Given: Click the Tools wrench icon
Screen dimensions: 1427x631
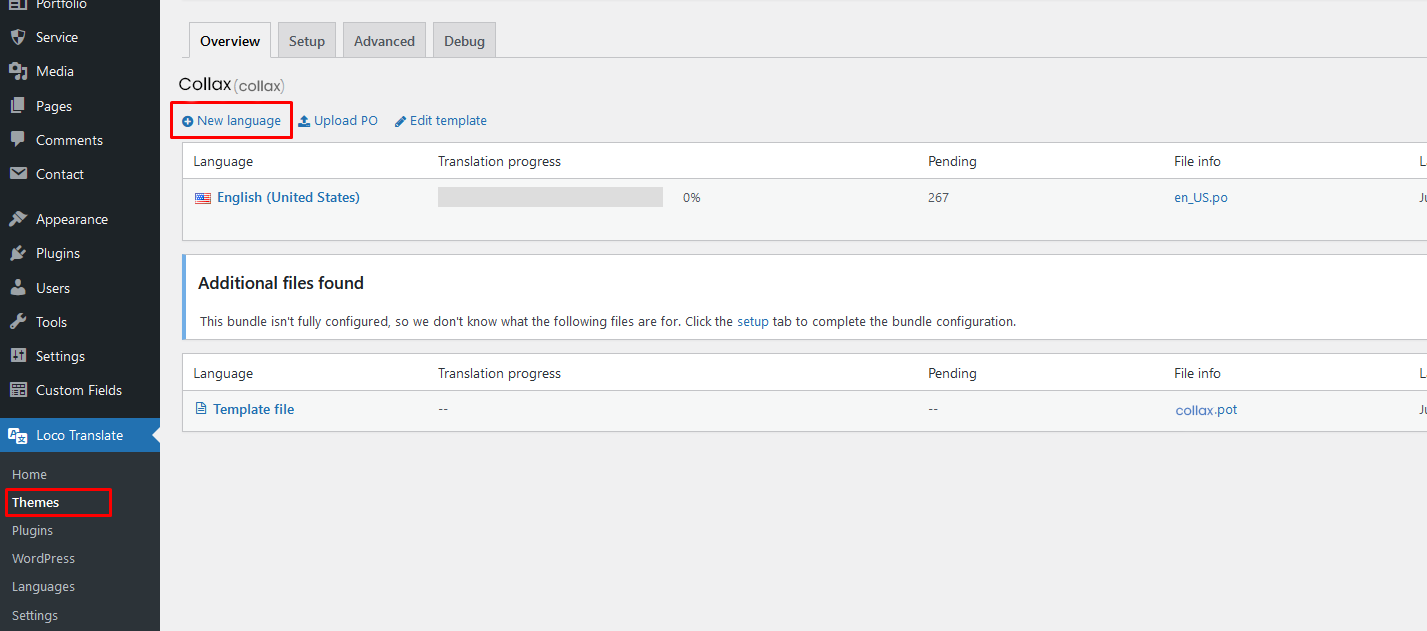Looking at the screenshot, I should pos(18,322).
